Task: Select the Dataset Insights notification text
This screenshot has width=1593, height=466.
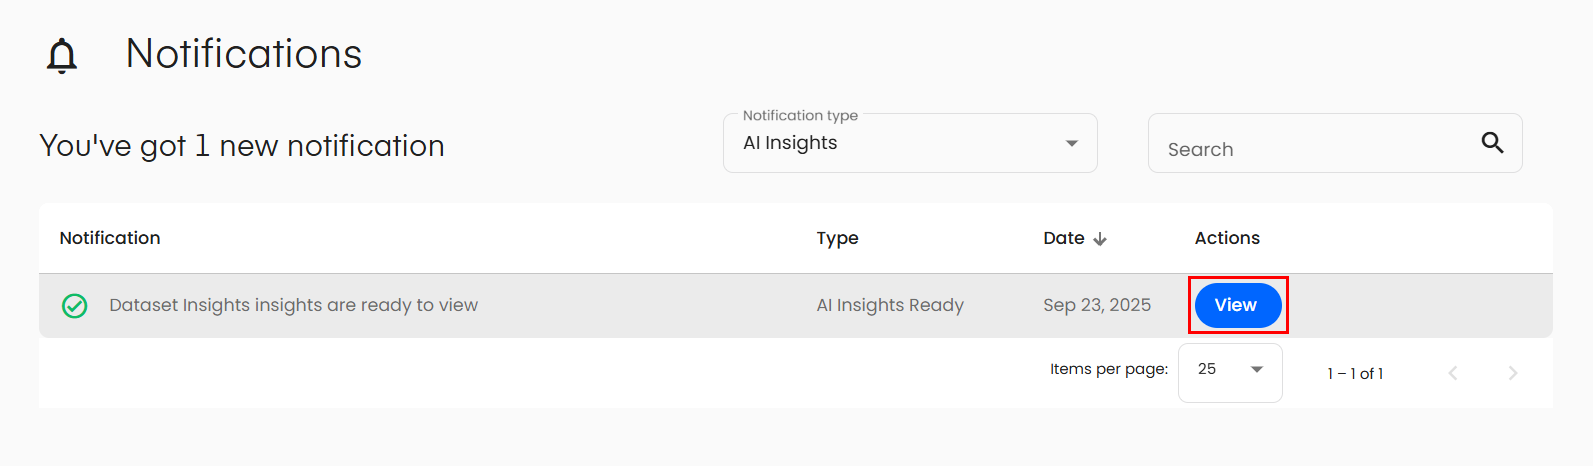Action: click(x=293, y=305)
